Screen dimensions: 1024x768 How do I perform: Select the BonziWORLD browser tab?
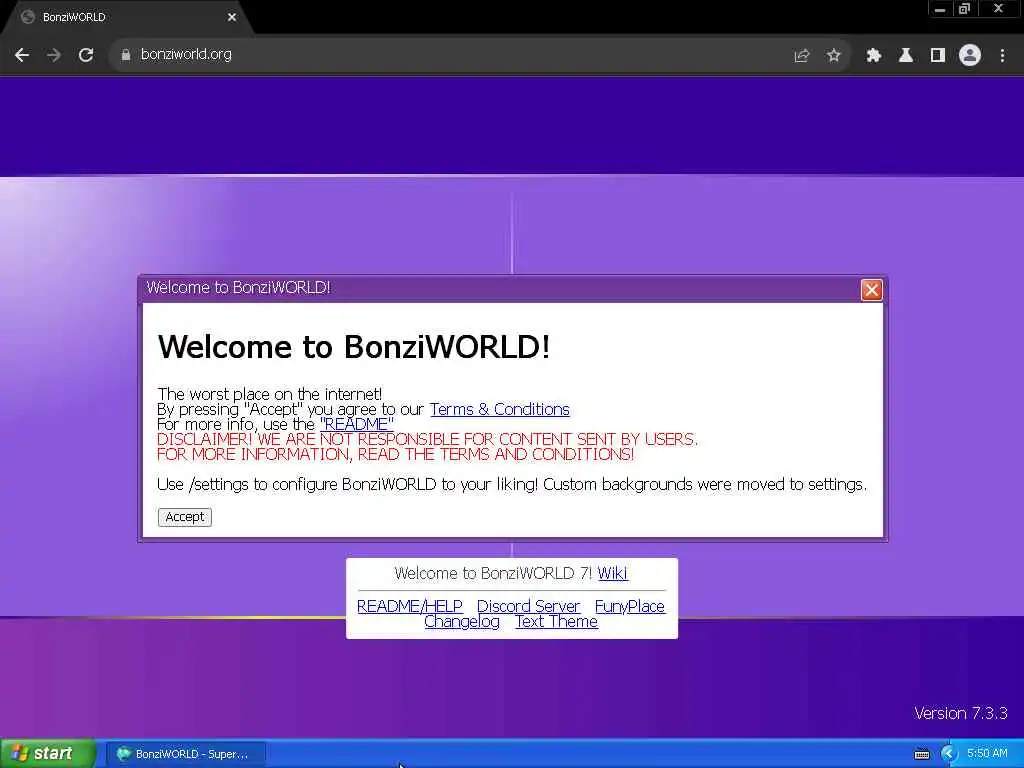click(x=127, y=17)
